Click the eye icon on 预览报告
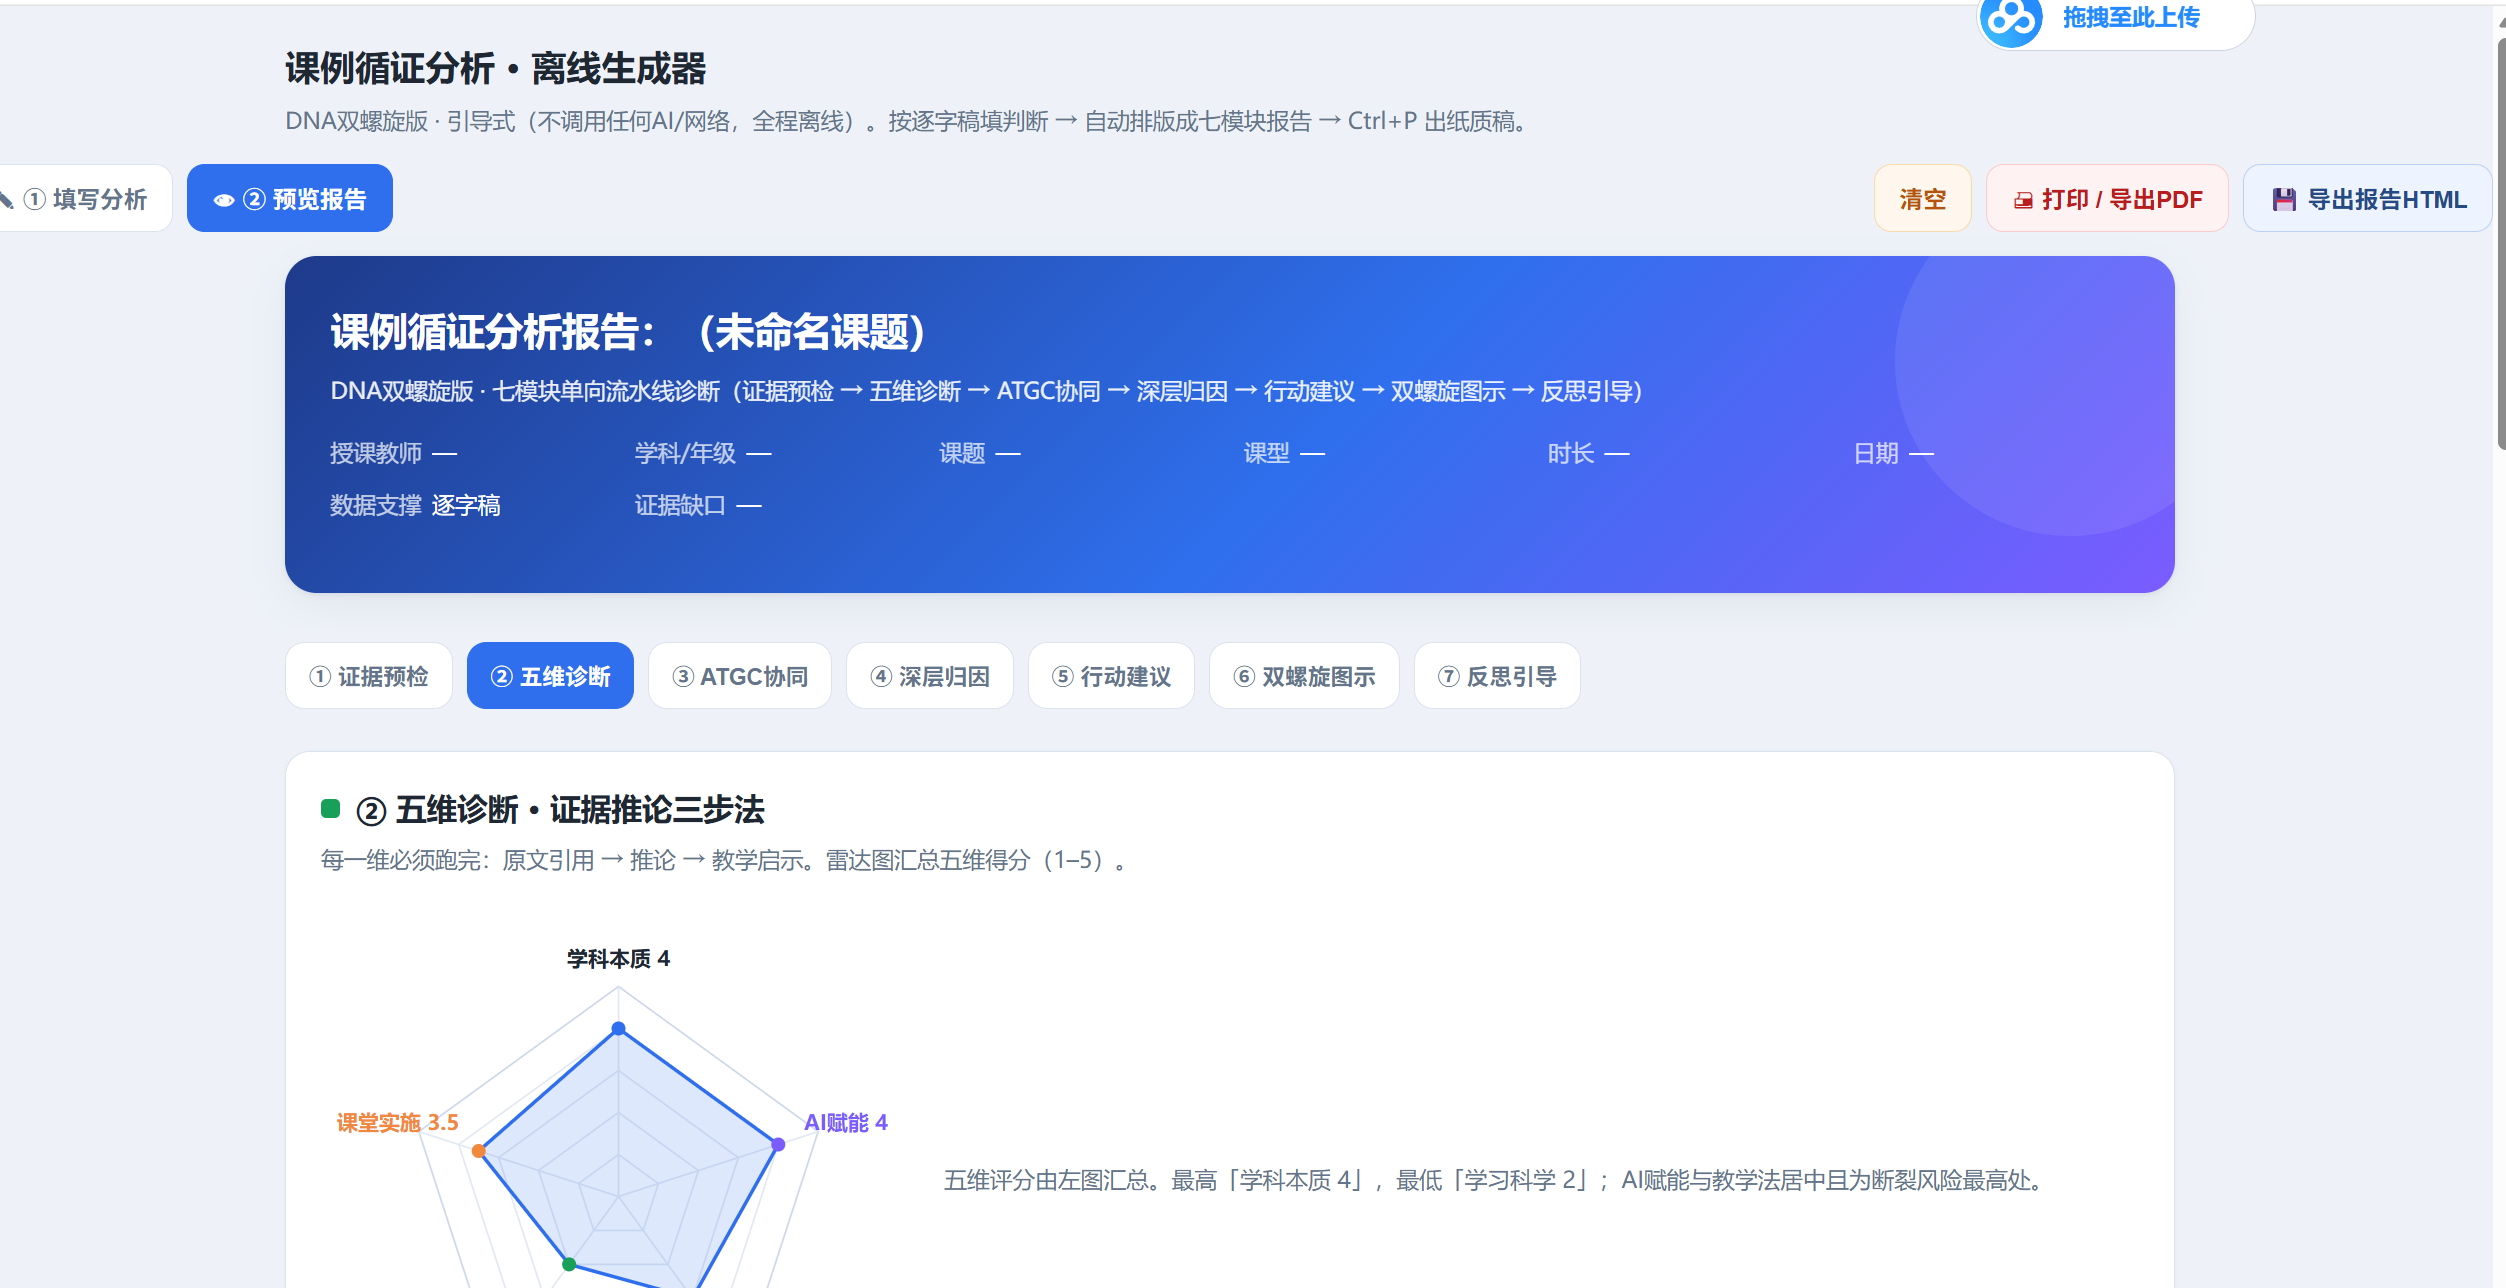This screenshot has width=2506, height=1288. 224,200
